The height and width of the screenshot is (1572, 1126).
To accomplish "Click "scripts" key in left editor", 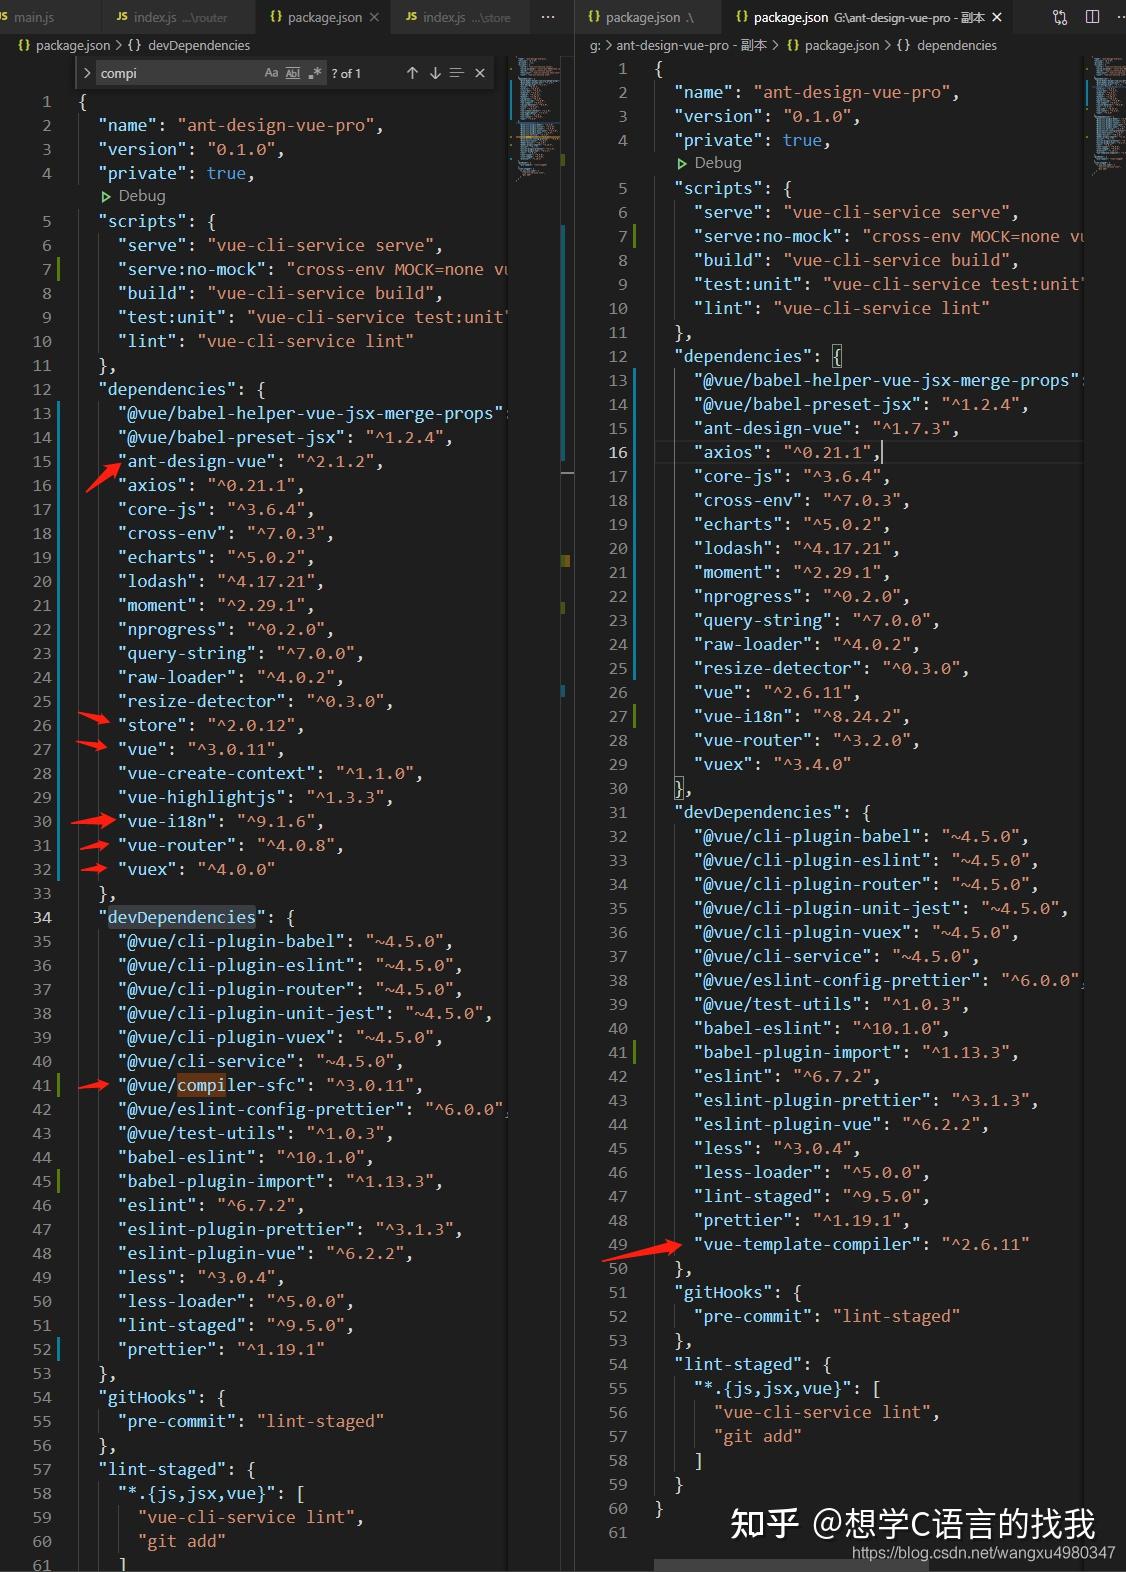I will [142, 221].
